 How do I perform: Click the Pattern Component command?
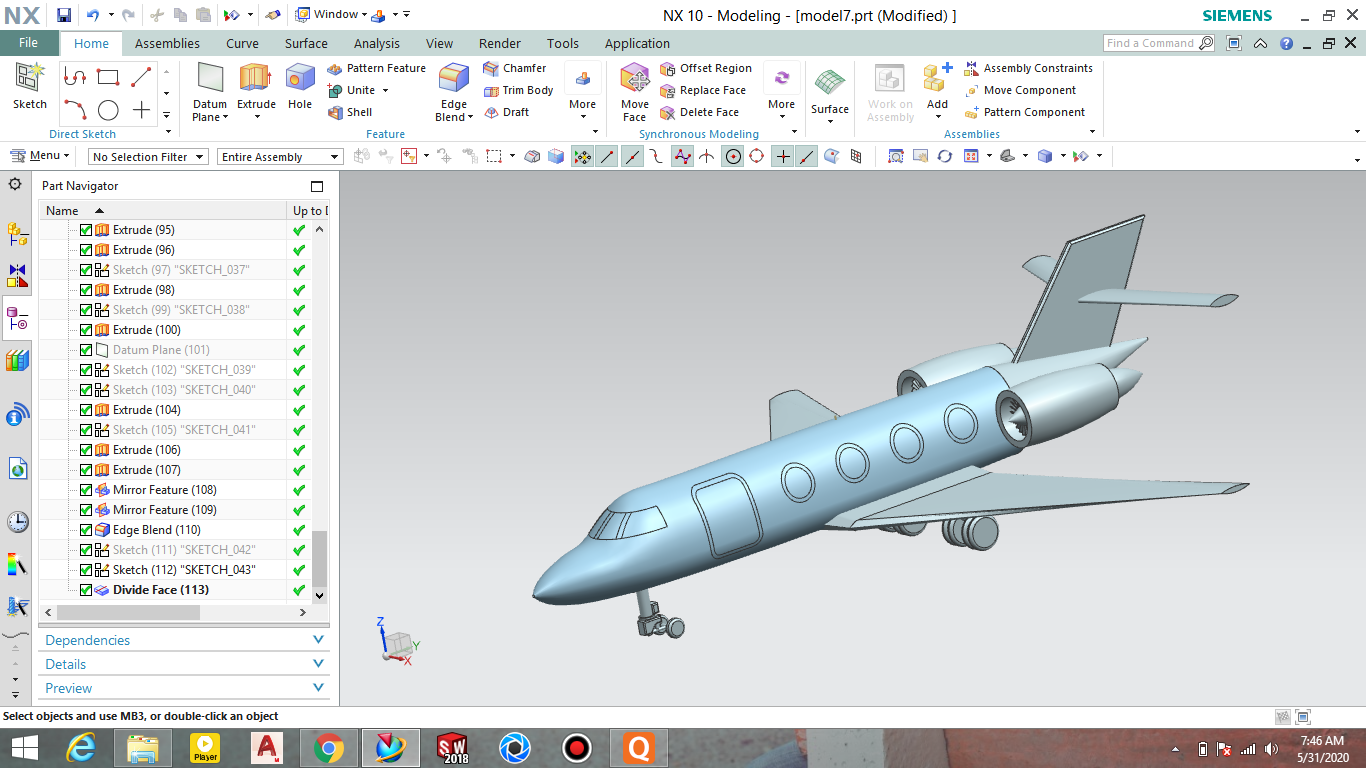click(1025, 112)
